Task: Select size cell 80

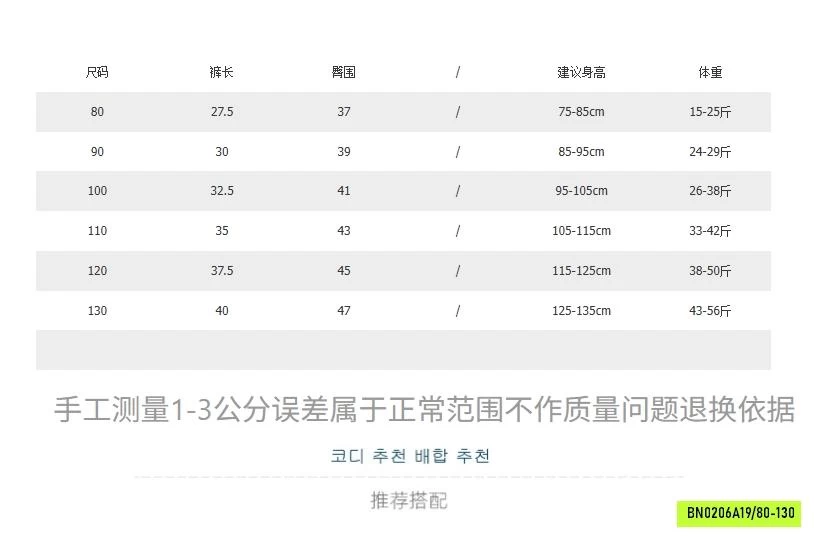Action: pyautogui.click(x=97, y=112)
